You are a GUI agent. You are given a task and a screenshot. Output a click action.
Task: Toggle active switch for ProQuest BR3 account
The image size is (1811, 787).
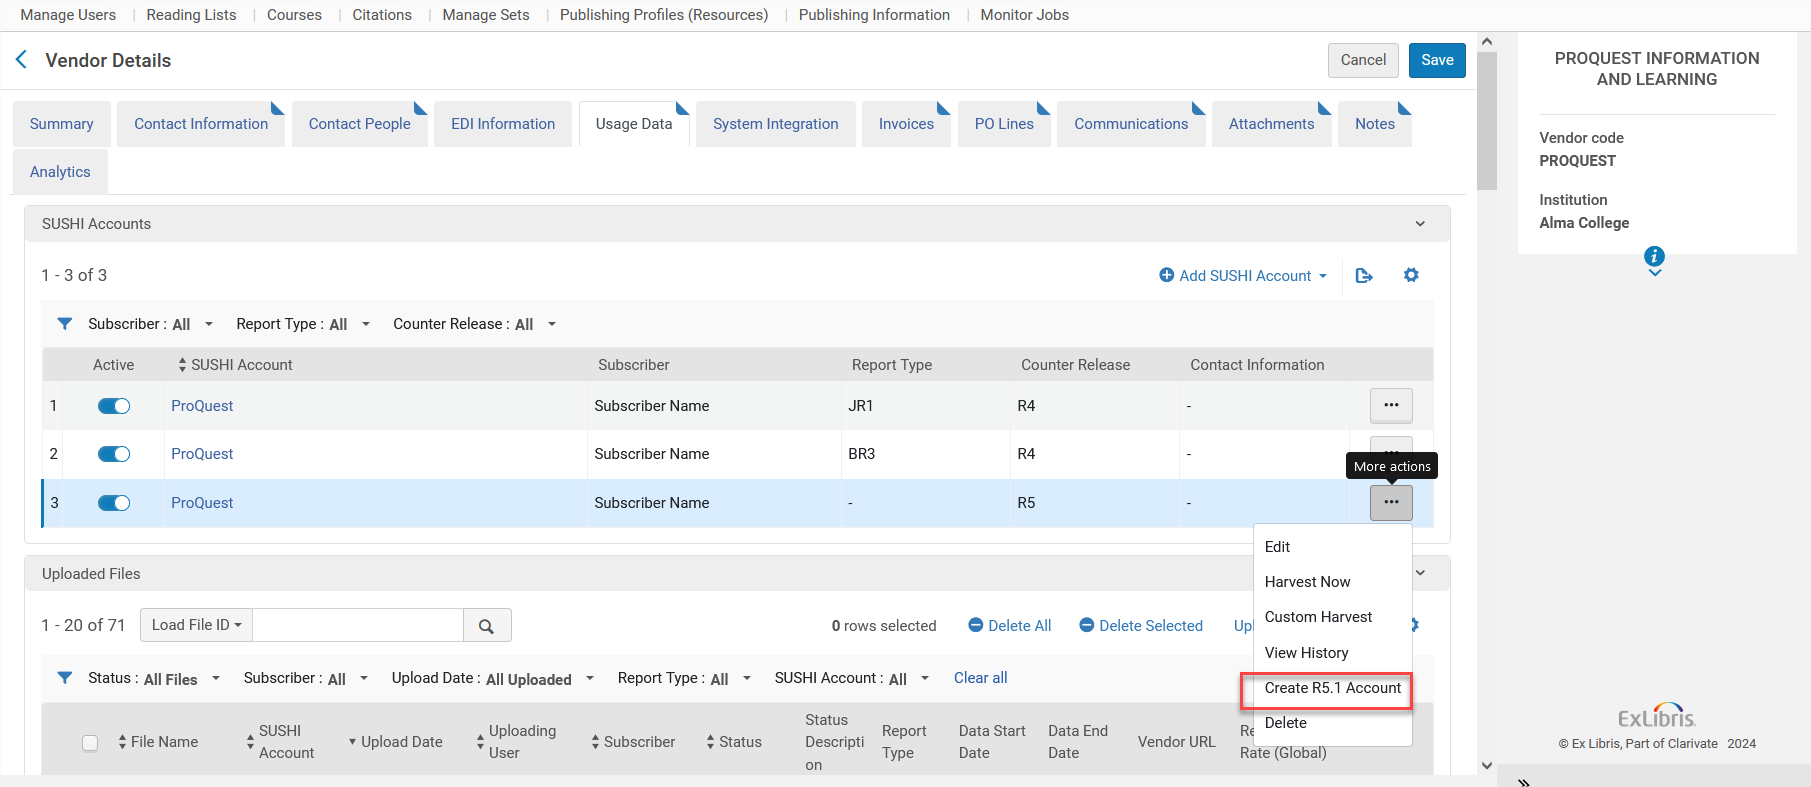coord(114,454)
